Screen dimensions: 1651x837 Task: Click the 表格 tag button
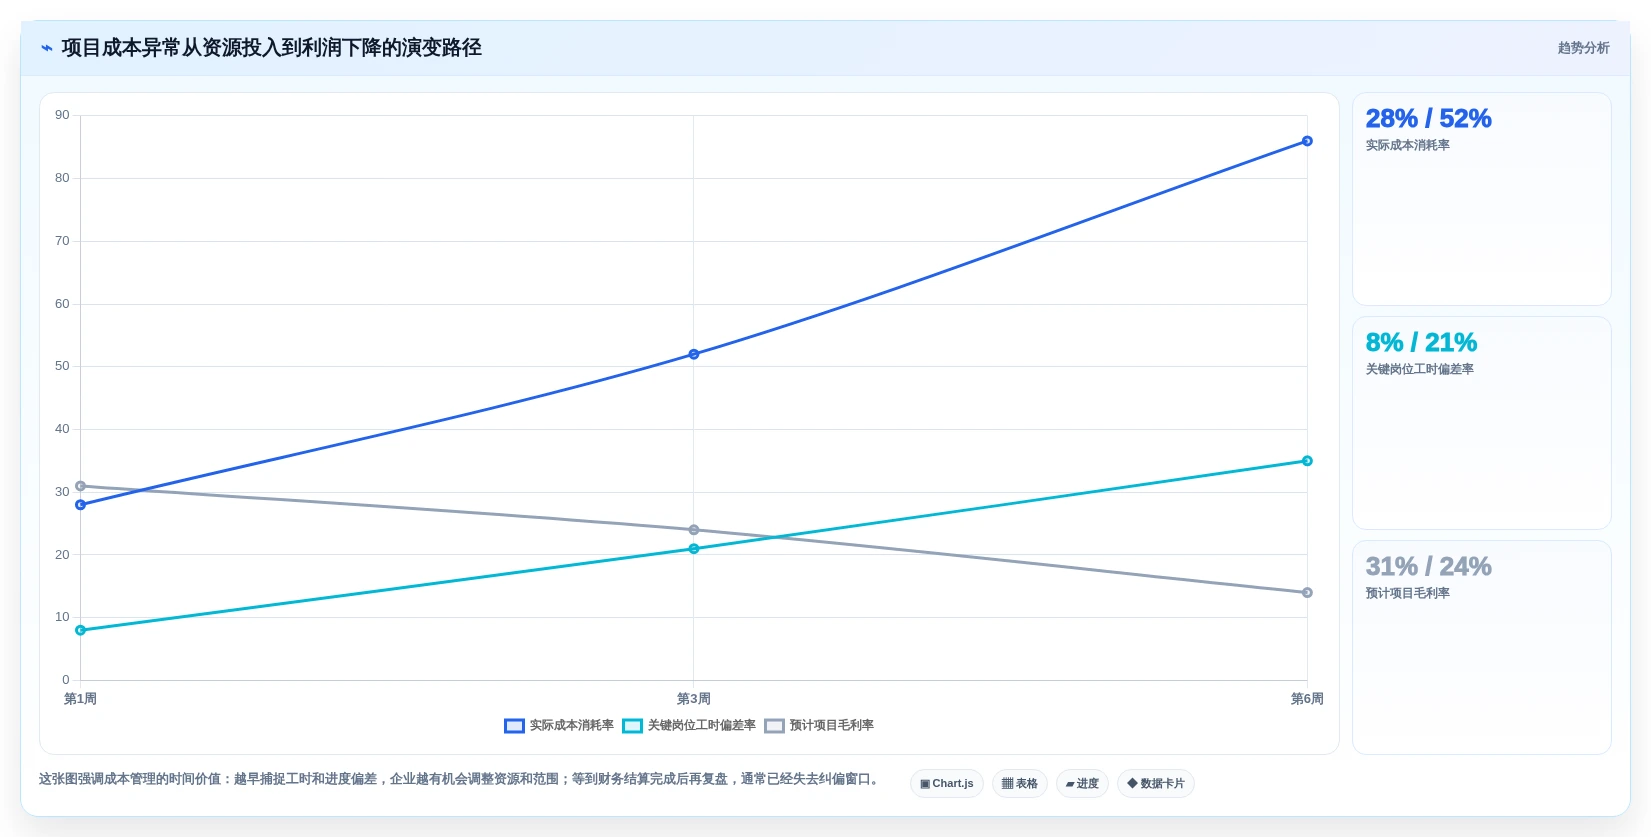1020,784
